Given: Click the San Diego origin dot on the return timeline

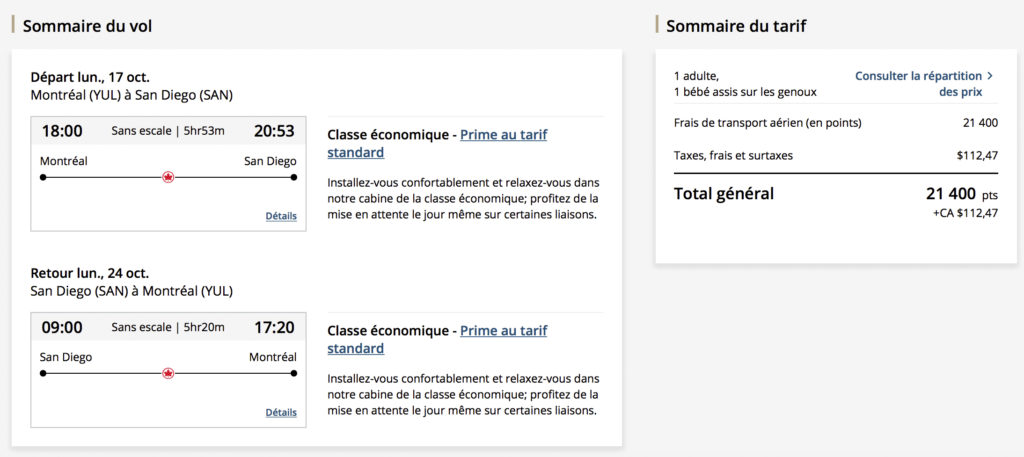Looking at the screenshot, I should pos(43,373).
